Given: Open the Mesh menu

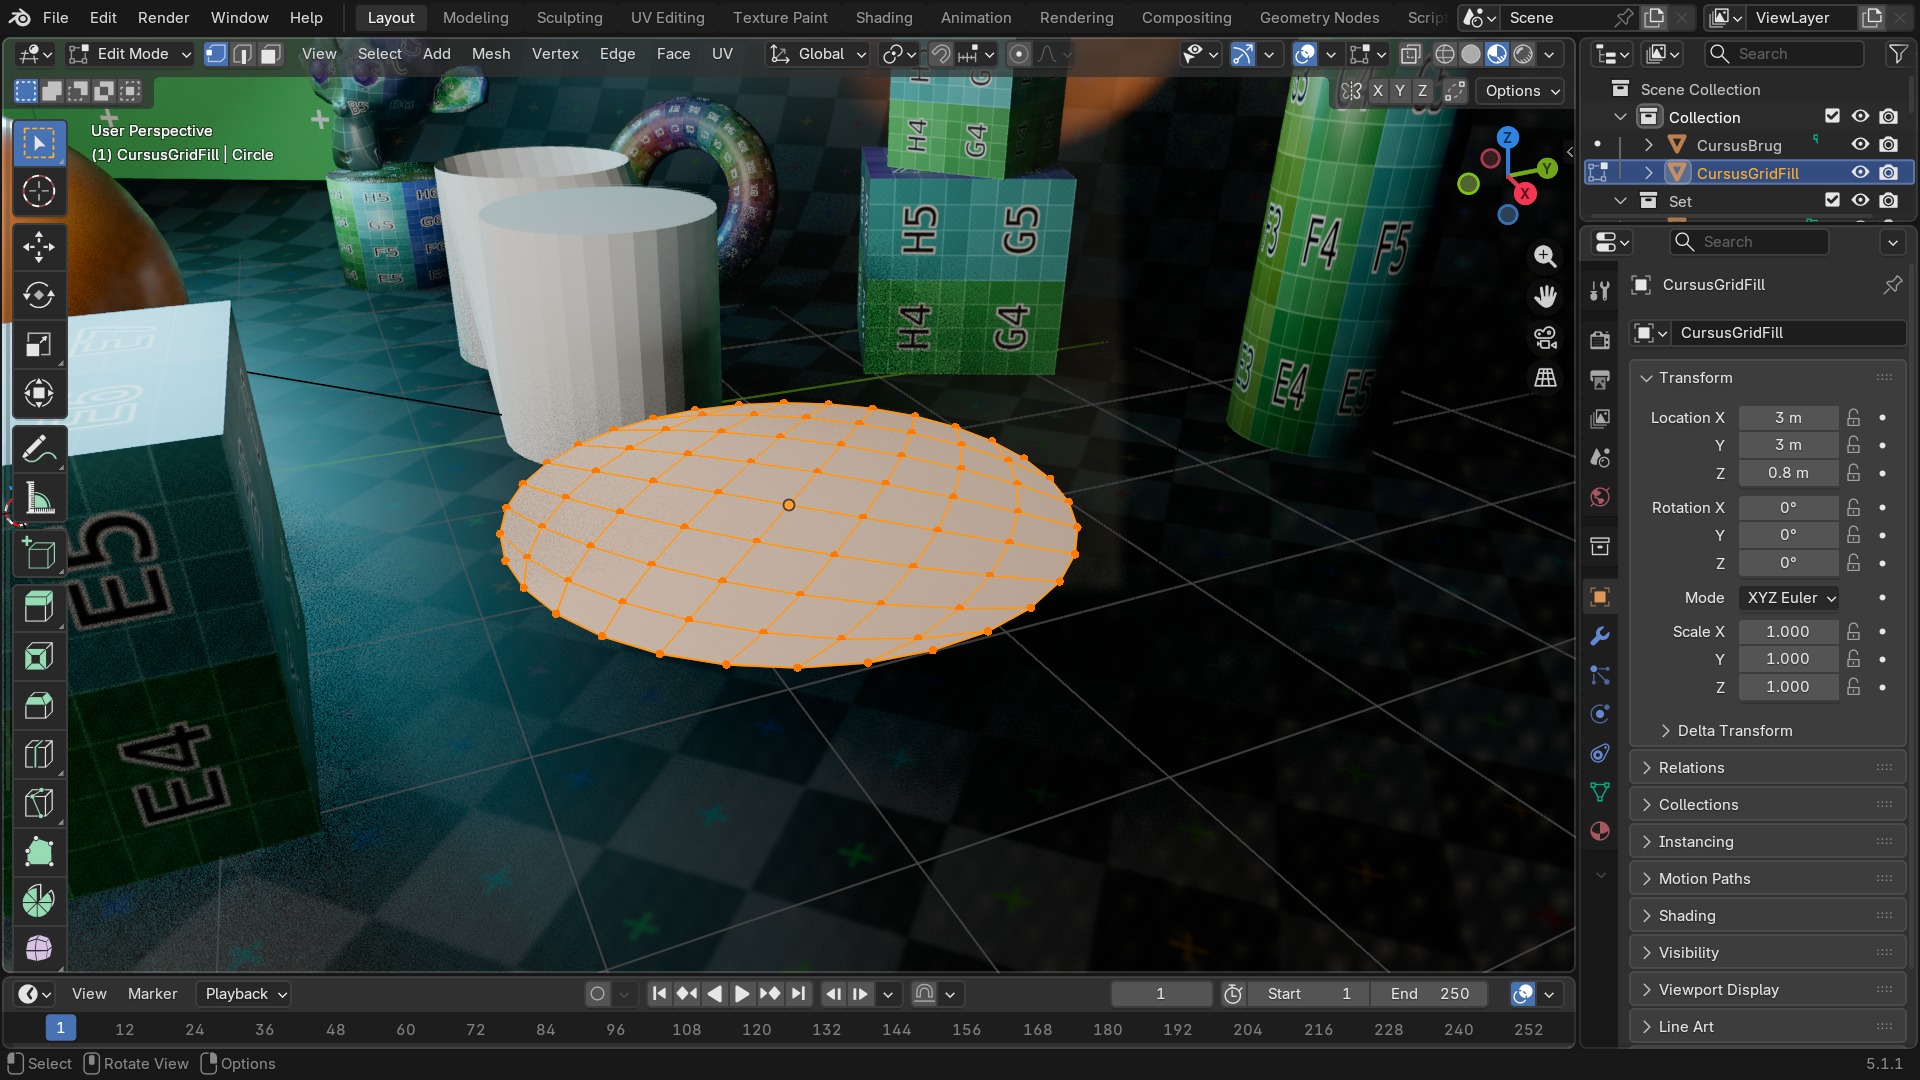Looking at the screenshot, I should (x=491, y=54).
